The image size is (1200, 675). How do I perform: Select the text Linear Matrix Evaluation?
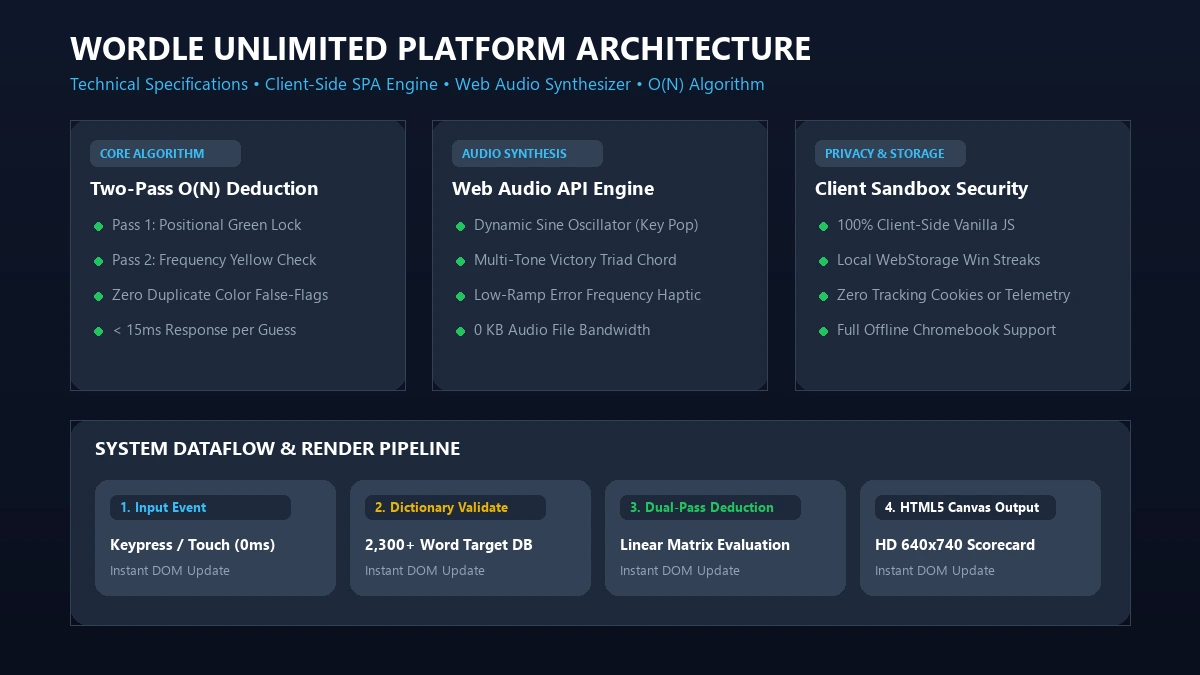[x=705, y=545]
